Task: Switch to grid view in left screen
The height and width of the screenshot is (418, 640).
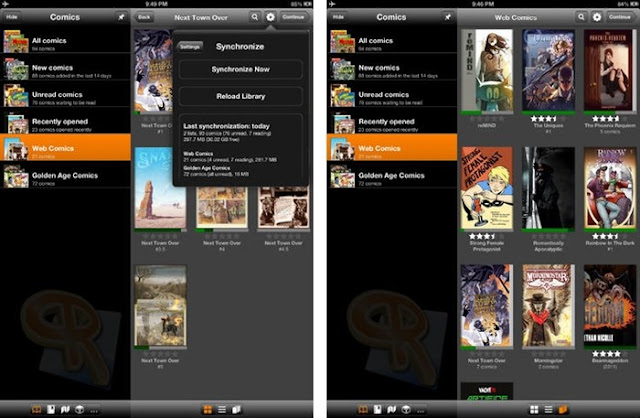Action: 208,409
